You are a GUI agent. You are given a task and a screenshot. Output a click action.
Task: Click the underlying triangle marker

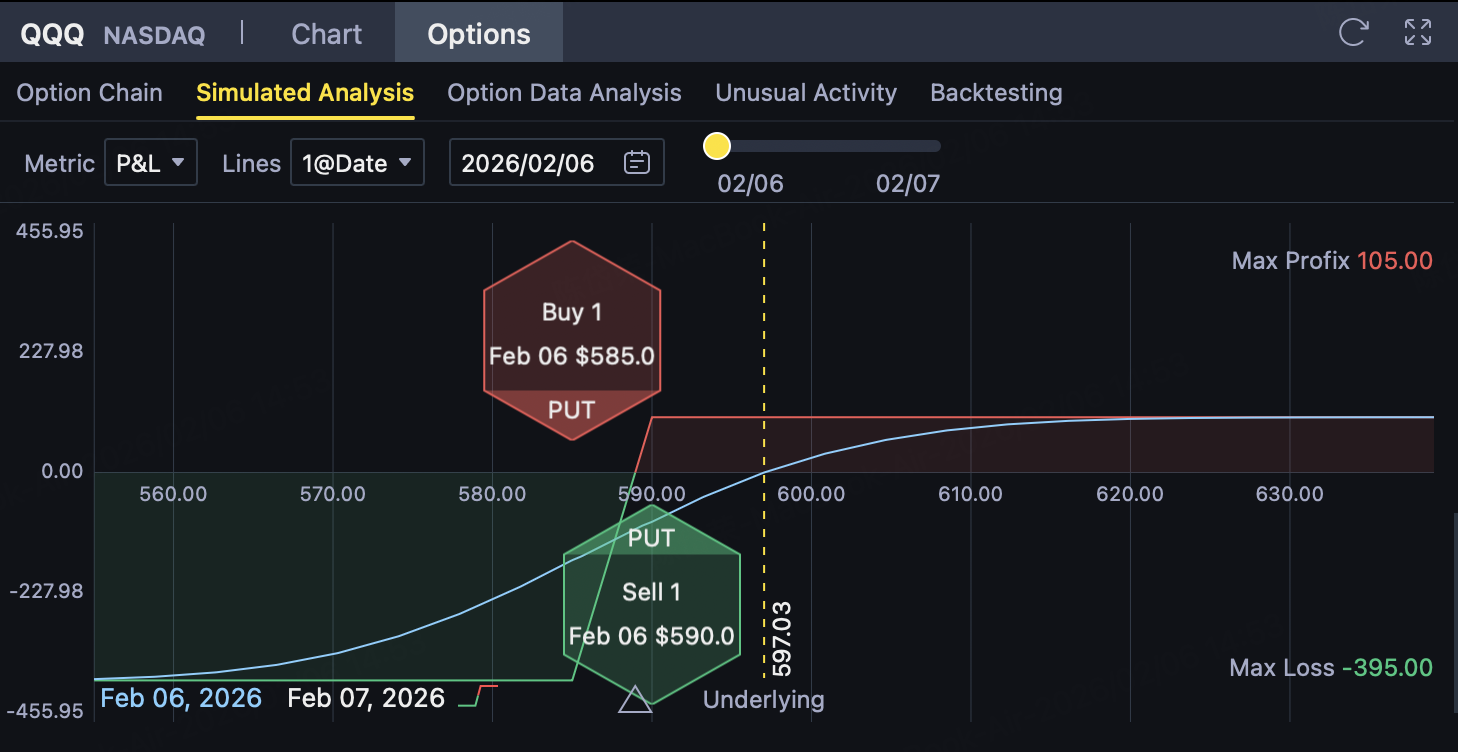point(635,699)
